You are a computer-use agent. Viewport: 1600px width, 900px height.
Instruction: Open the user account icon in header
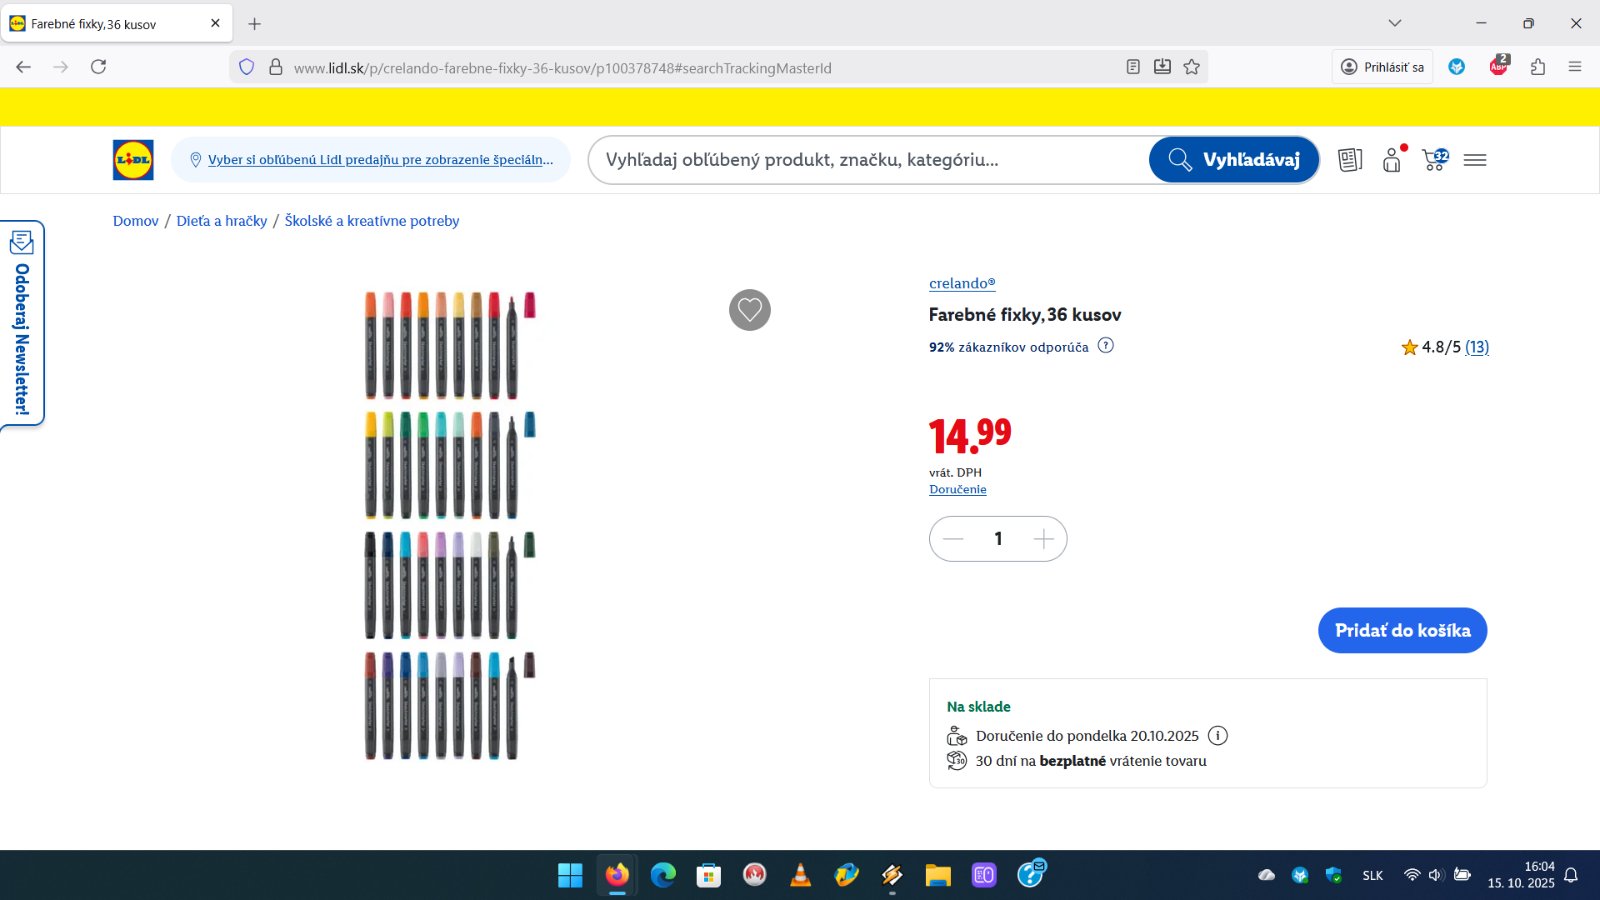pyautogui.click(x=1392, y=160)
